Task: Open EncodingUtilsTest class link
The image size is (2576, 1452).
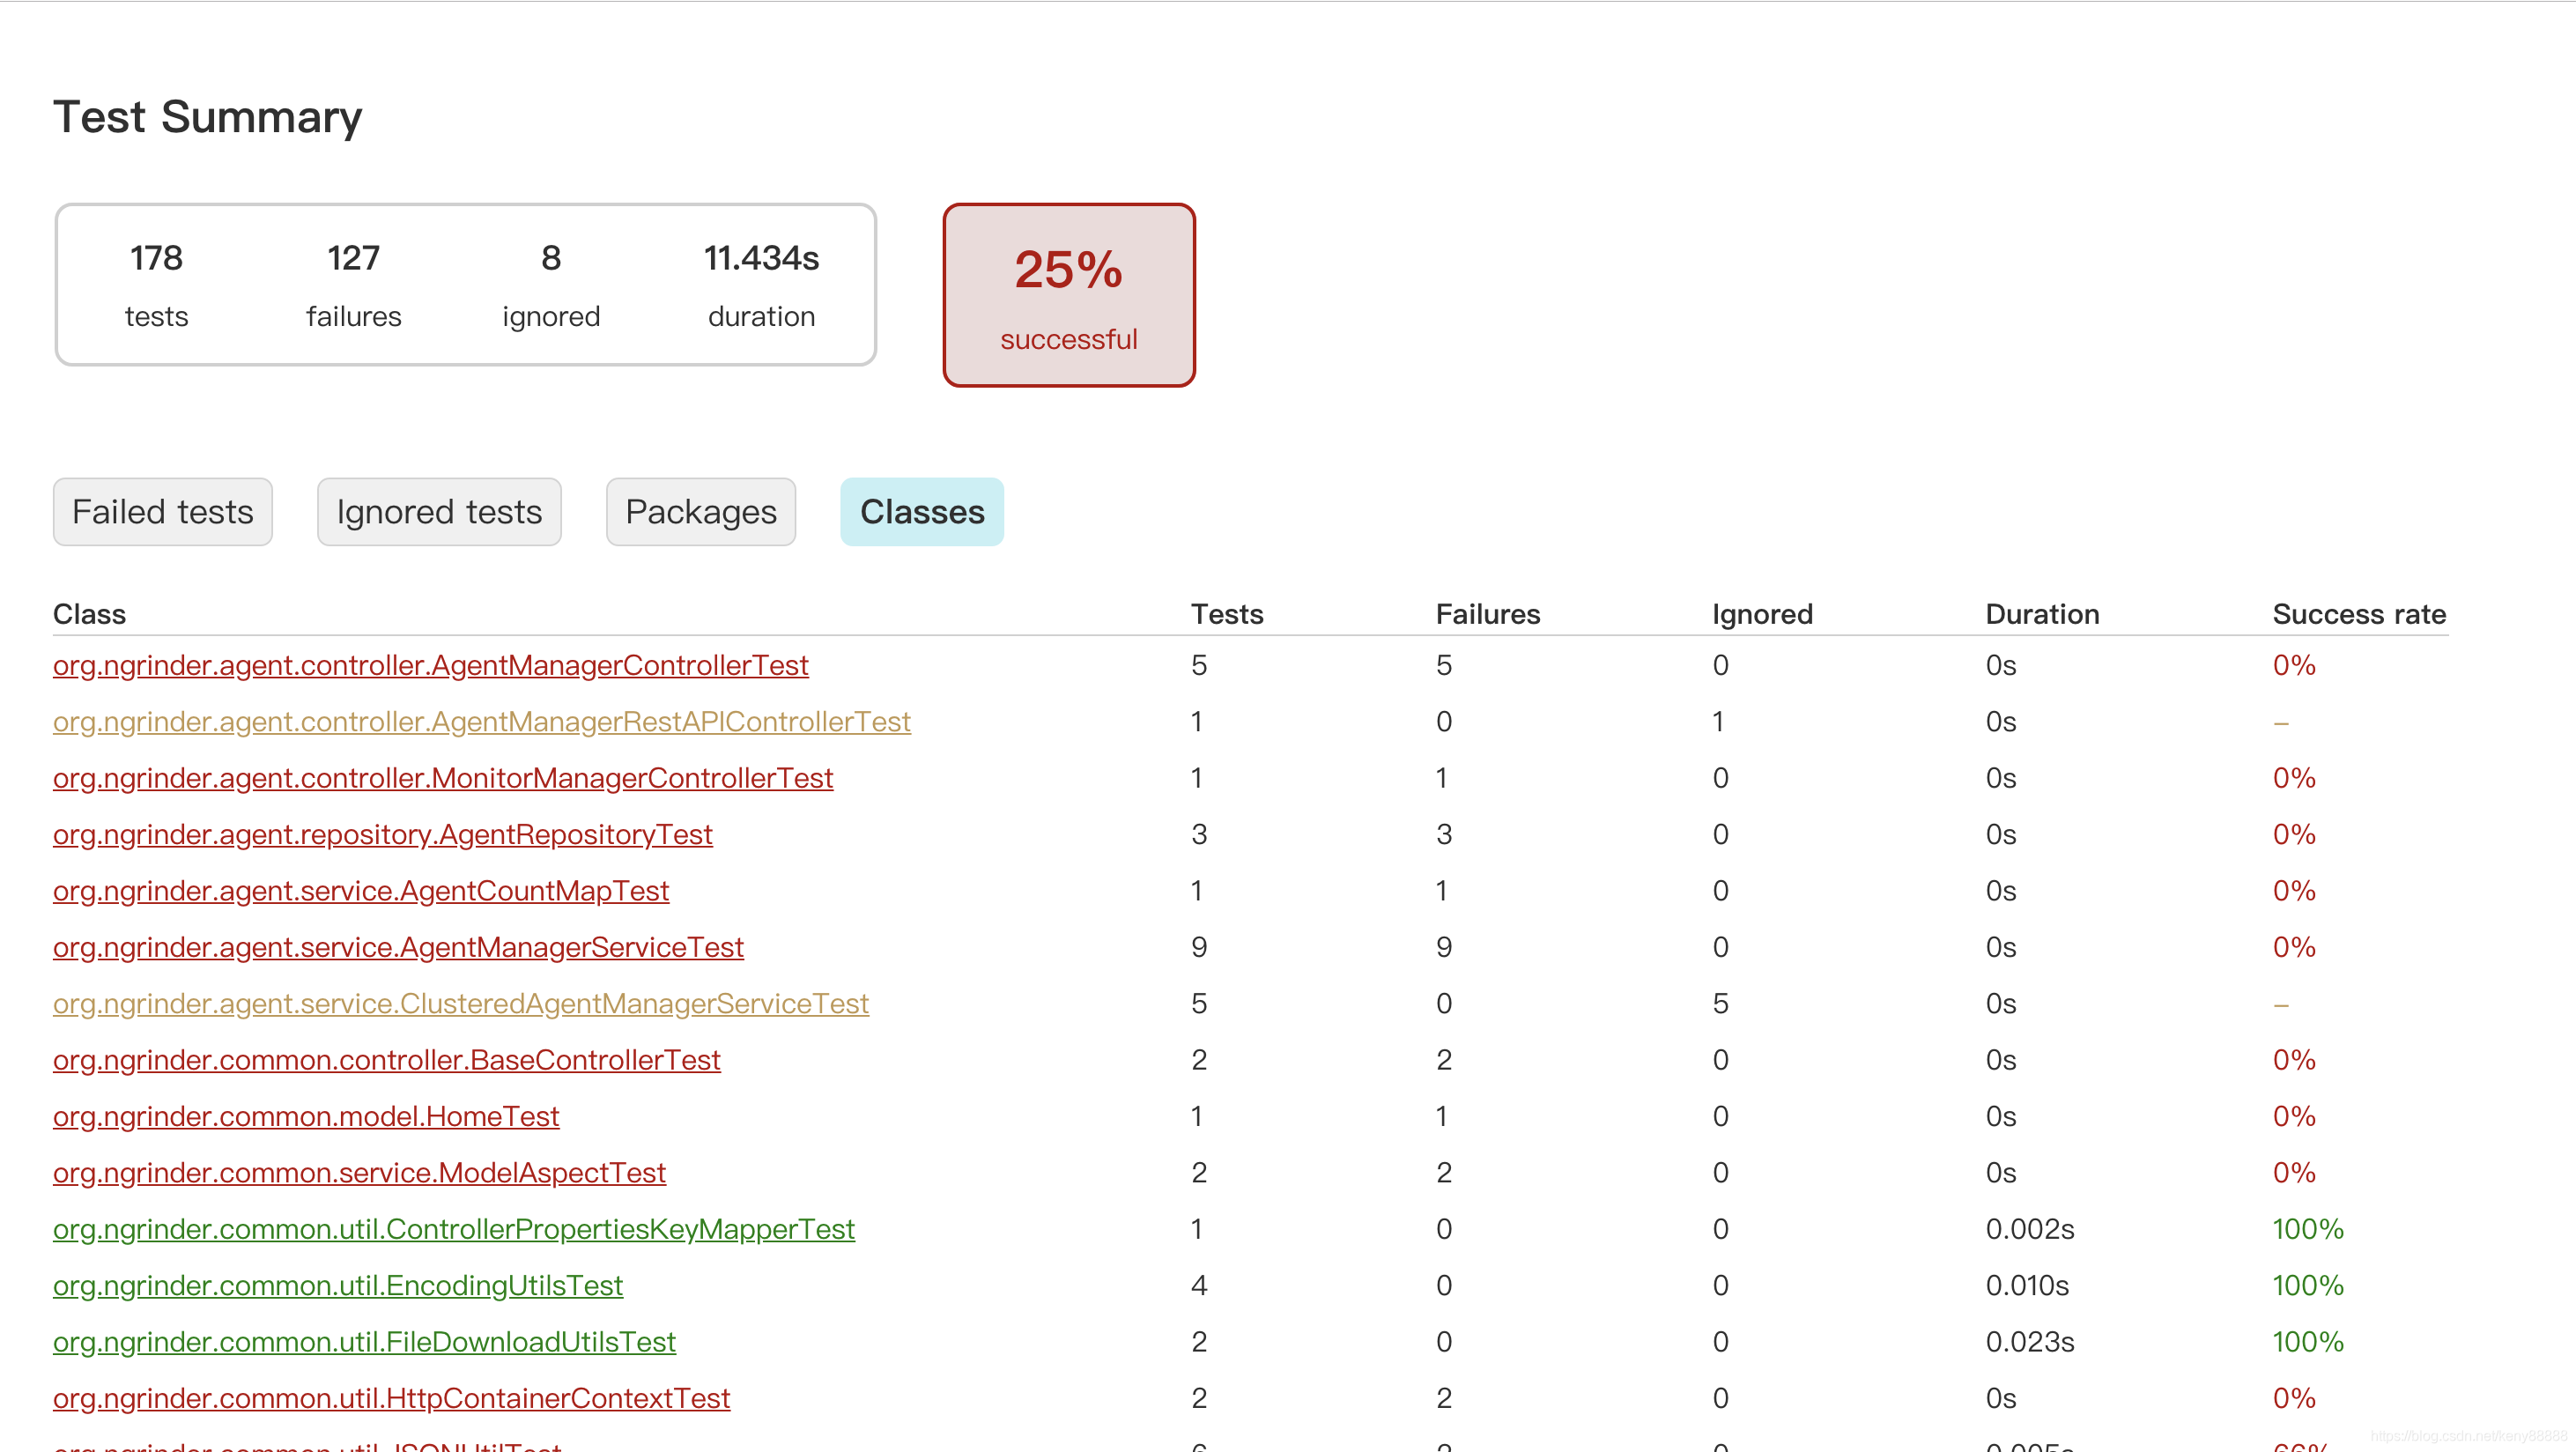Action: (x=337, y=1285)
